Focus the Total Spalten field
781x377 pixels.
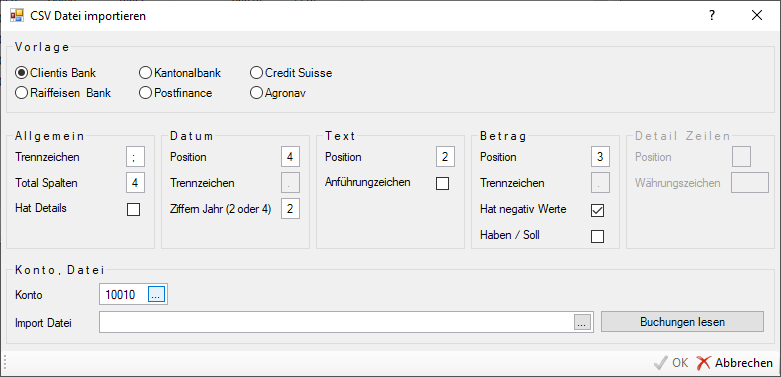[135, 183]
